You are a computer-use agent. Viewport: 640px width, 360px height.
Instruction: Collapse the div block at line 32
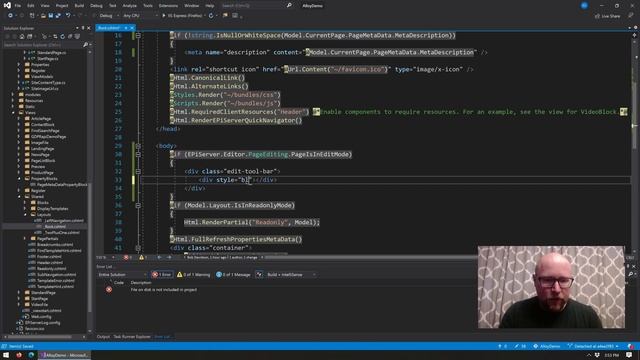point(138,171)
